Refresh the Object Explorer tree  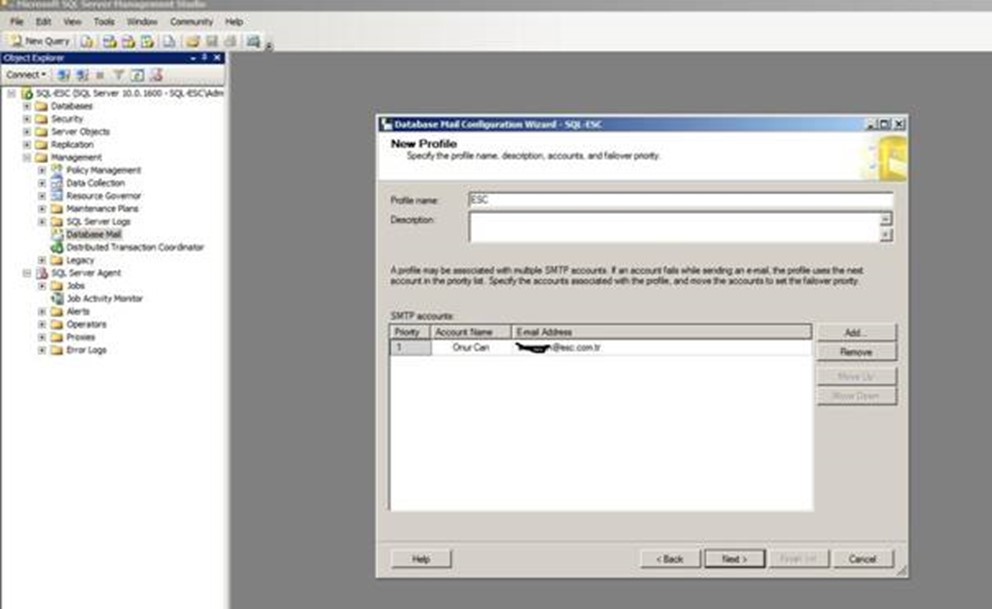[x=137, y=75]
